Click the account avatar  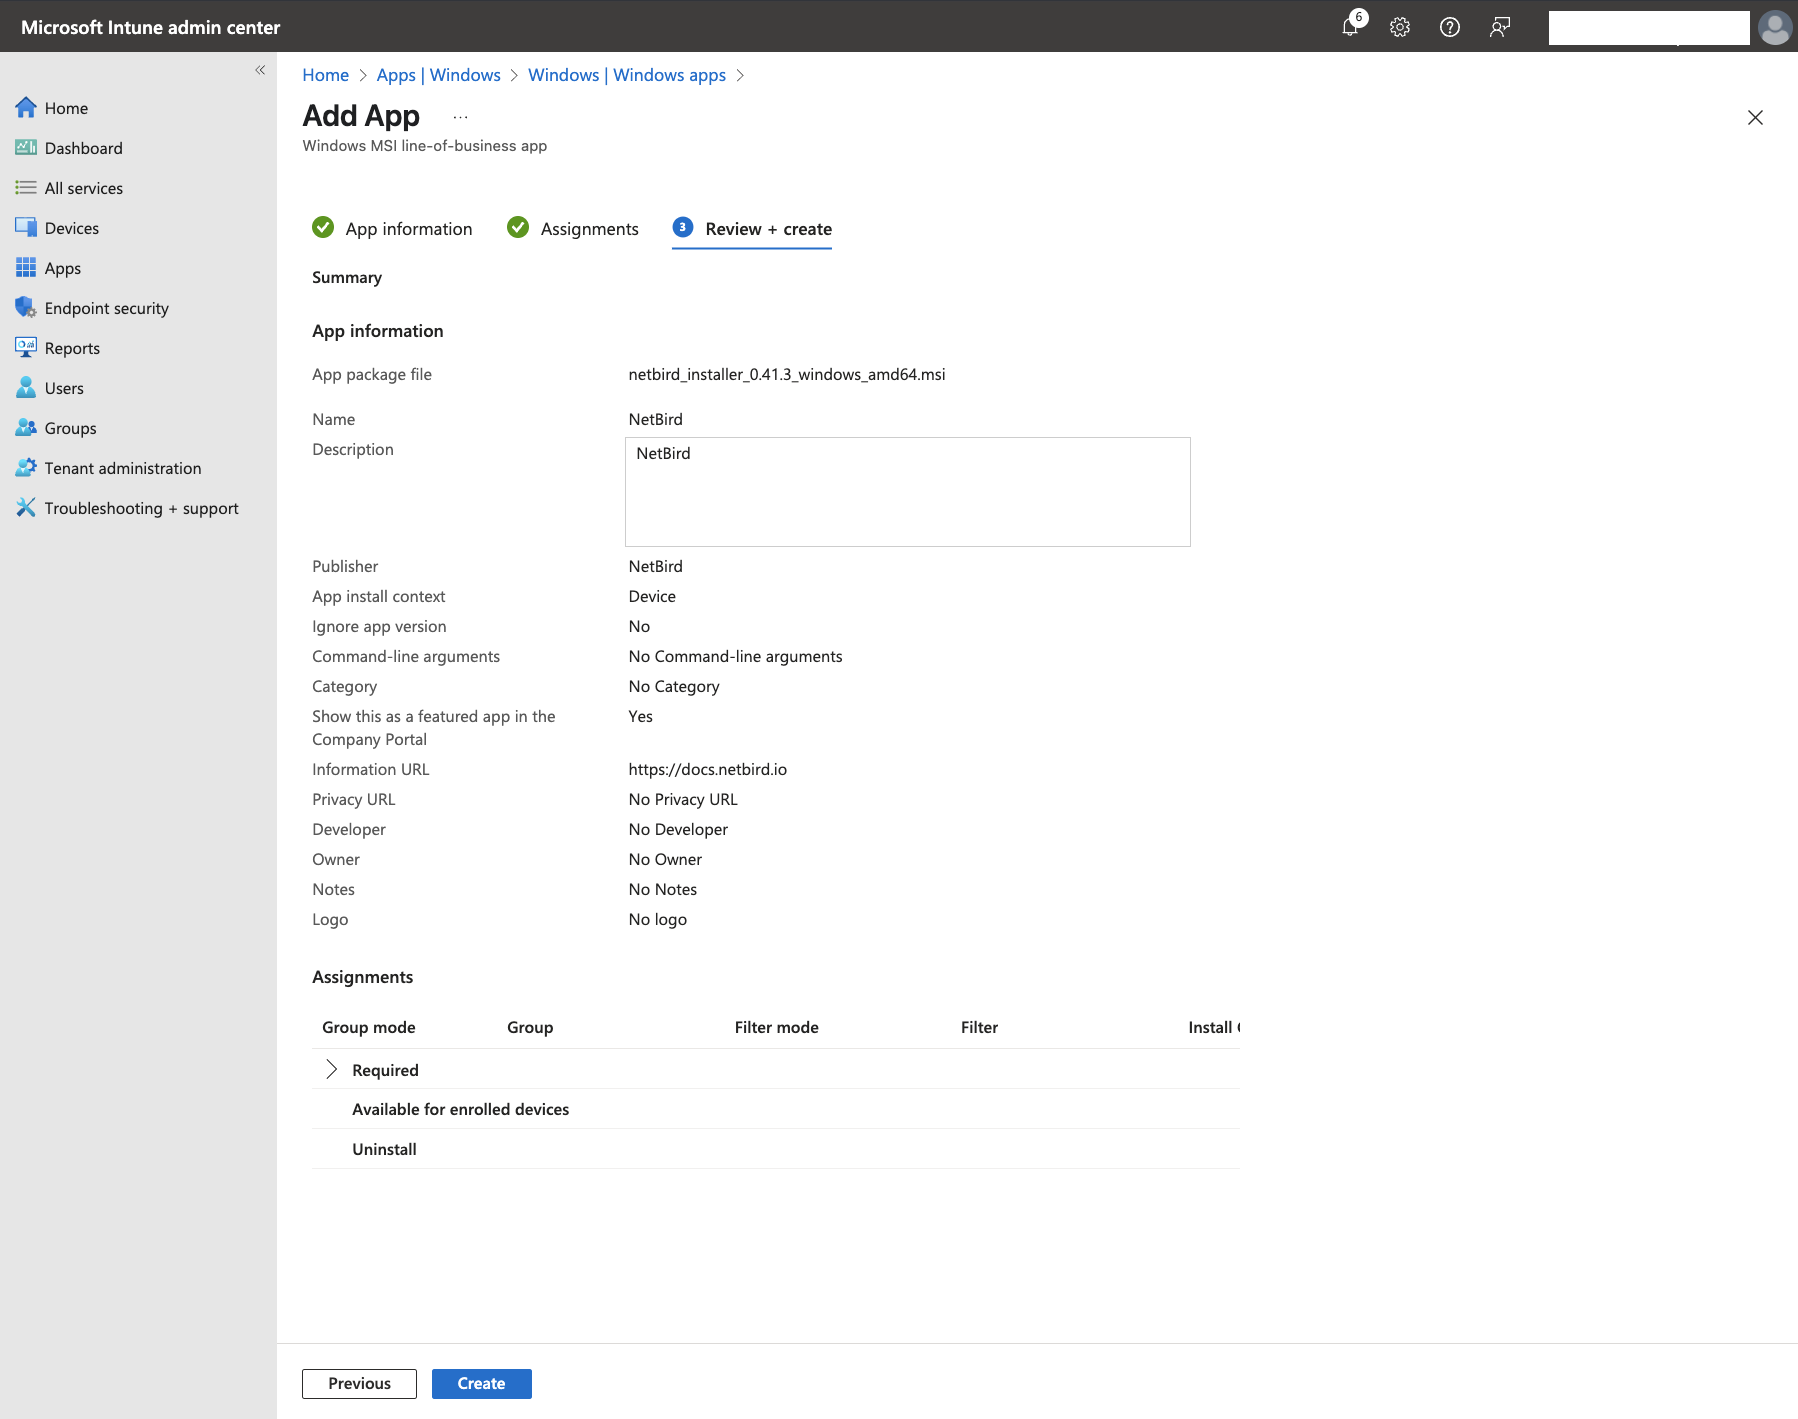(x=1773, y=27)
